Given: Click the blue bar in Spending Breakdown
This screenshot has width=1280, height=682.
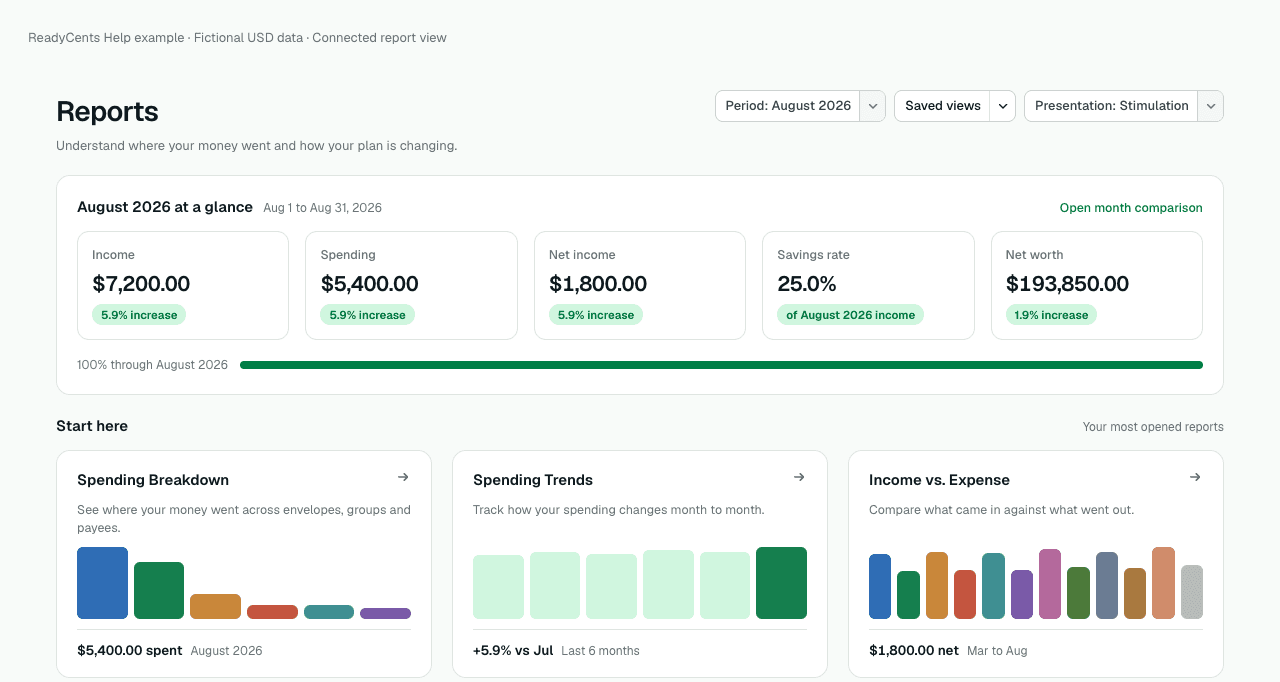Looking at the screenshot, I should [102, 583].
